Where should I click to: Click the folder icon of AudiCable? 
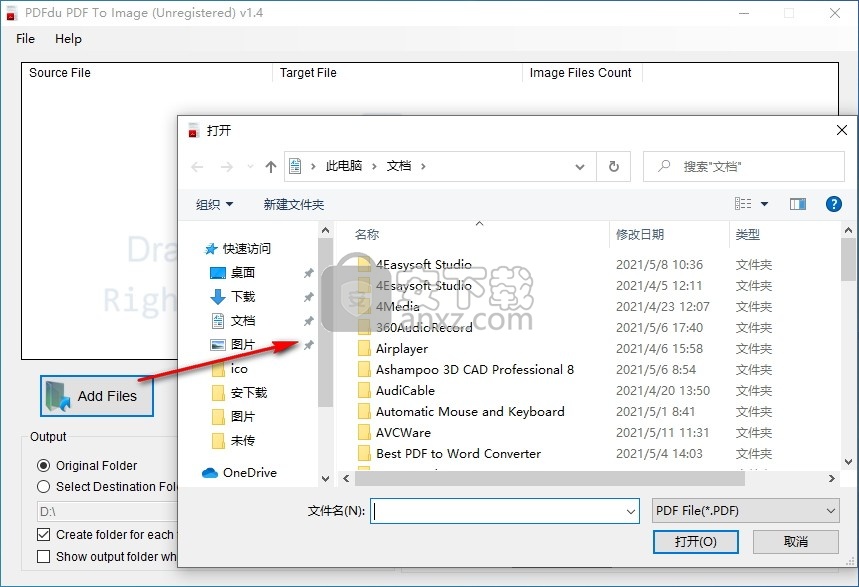(x=364, y=390)
